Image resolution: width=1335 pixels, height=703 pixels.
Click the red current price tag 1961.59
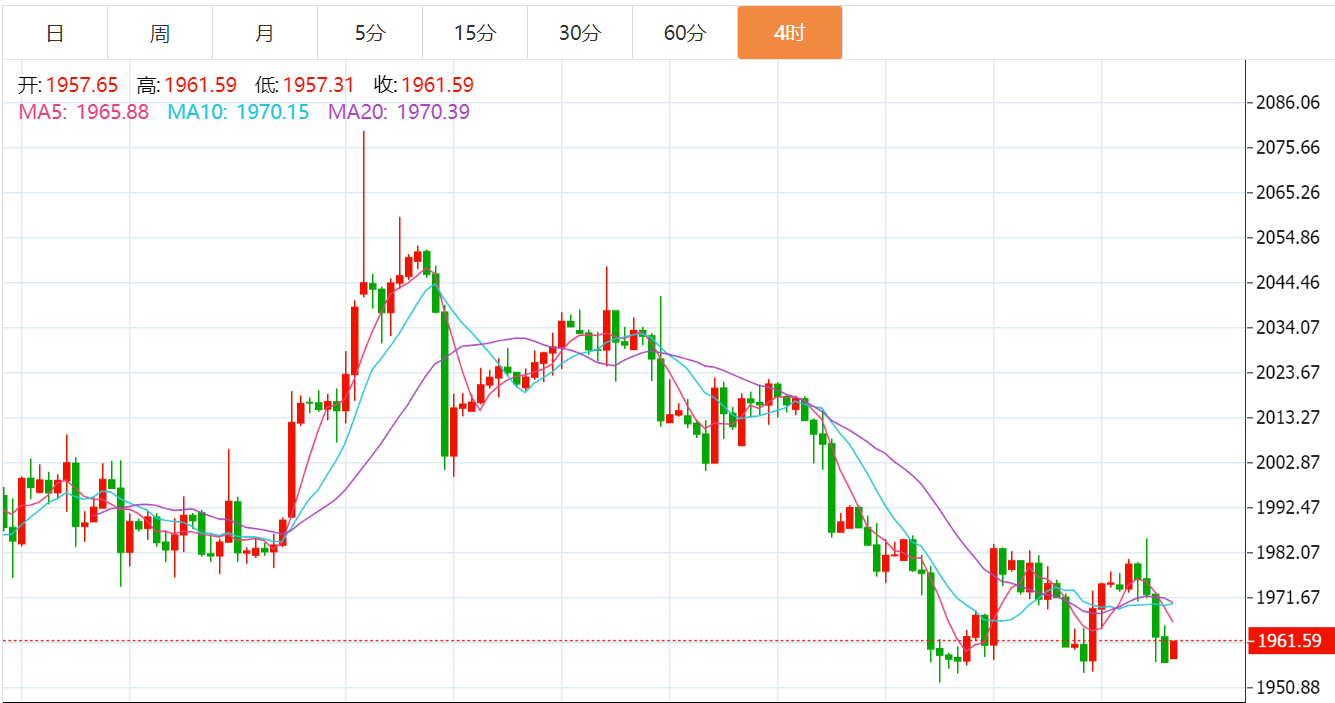pyautogui.click(x=1290, y=641)
